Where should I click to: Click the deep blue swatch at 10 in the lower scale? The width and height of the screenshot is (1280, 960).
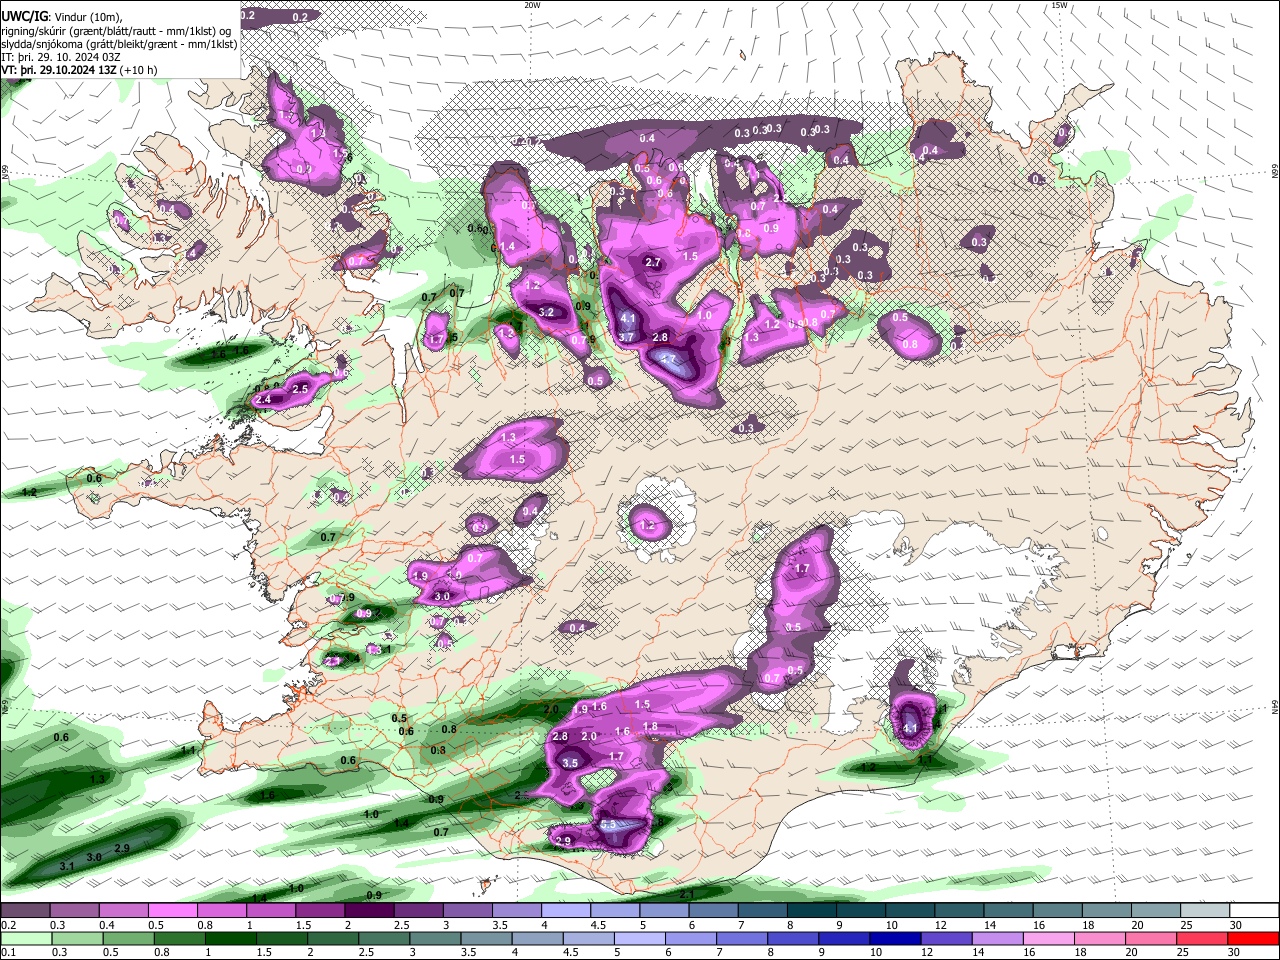click(896, 938)
